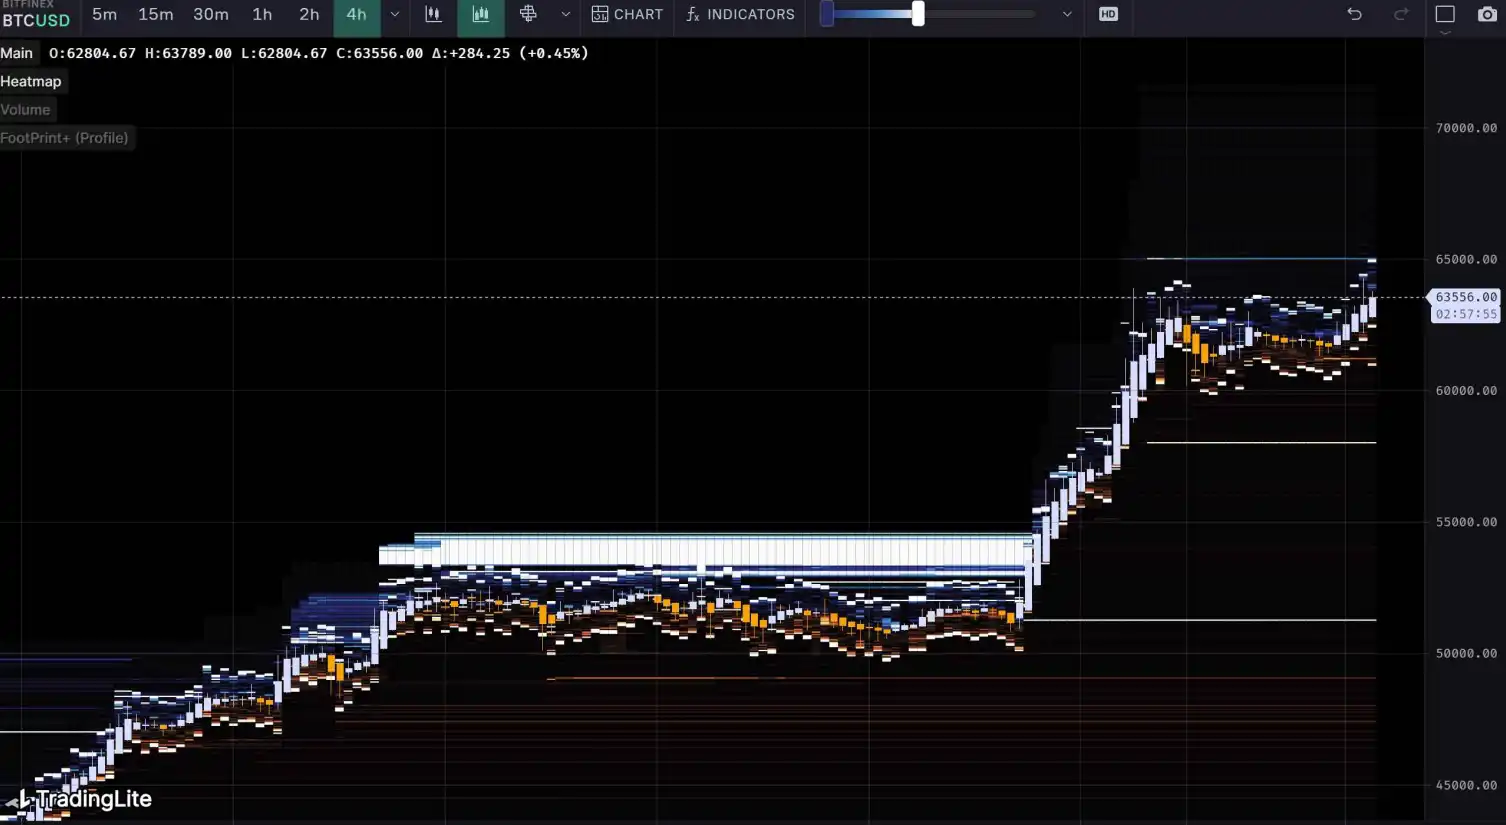Open the CHART settings button

click(x=627, y=14)
